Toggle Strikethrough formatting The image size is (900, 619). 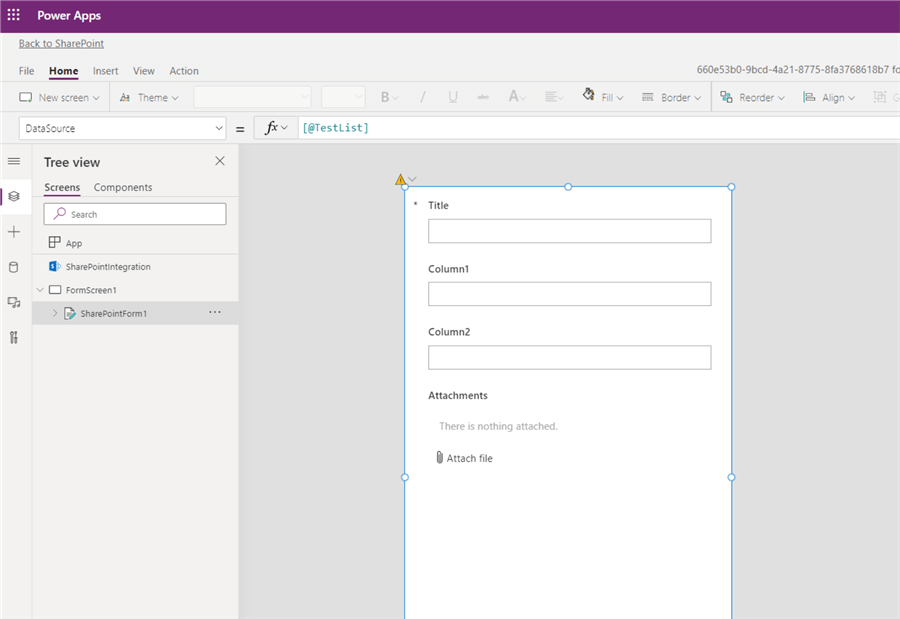pyautogui.click(x=483, y=97)
